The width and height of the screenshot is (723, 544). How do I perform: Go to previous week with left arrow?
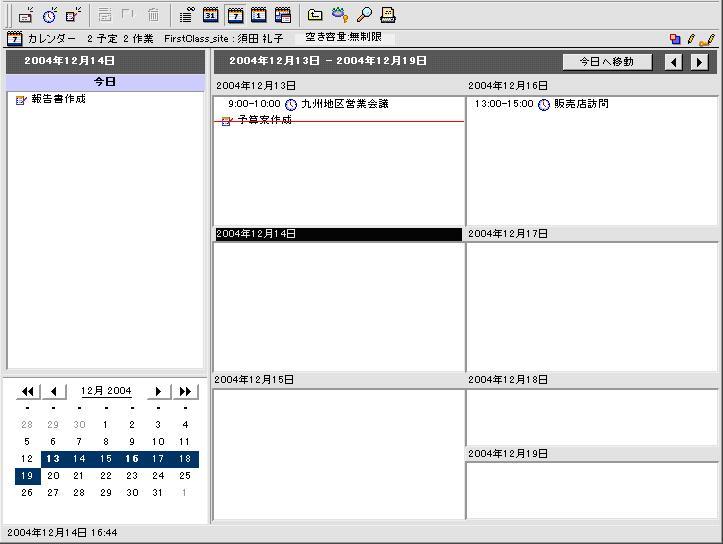pos(675,62)
